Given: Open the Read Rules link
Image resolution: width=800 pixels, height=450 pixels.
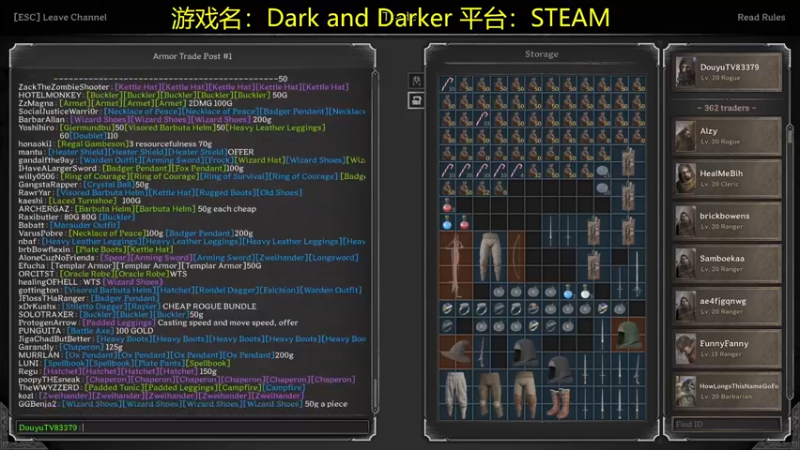Looking at the screenshot, I should tap(761, 17).
